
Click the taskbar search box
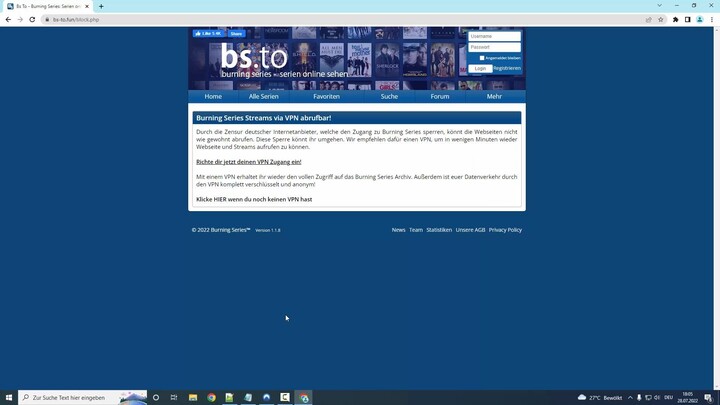click(x=83, y=398)
